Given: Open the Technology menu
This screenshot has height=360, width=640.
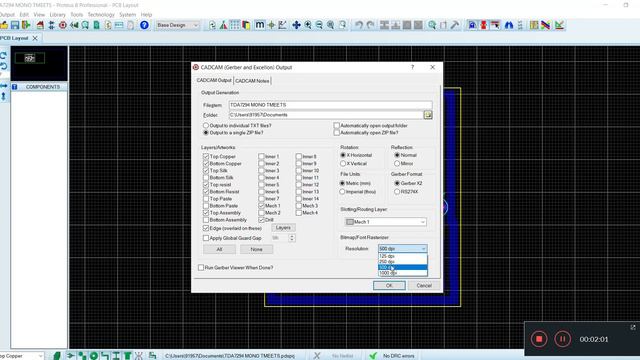Looking at the screenshot, I should [101, 15].
